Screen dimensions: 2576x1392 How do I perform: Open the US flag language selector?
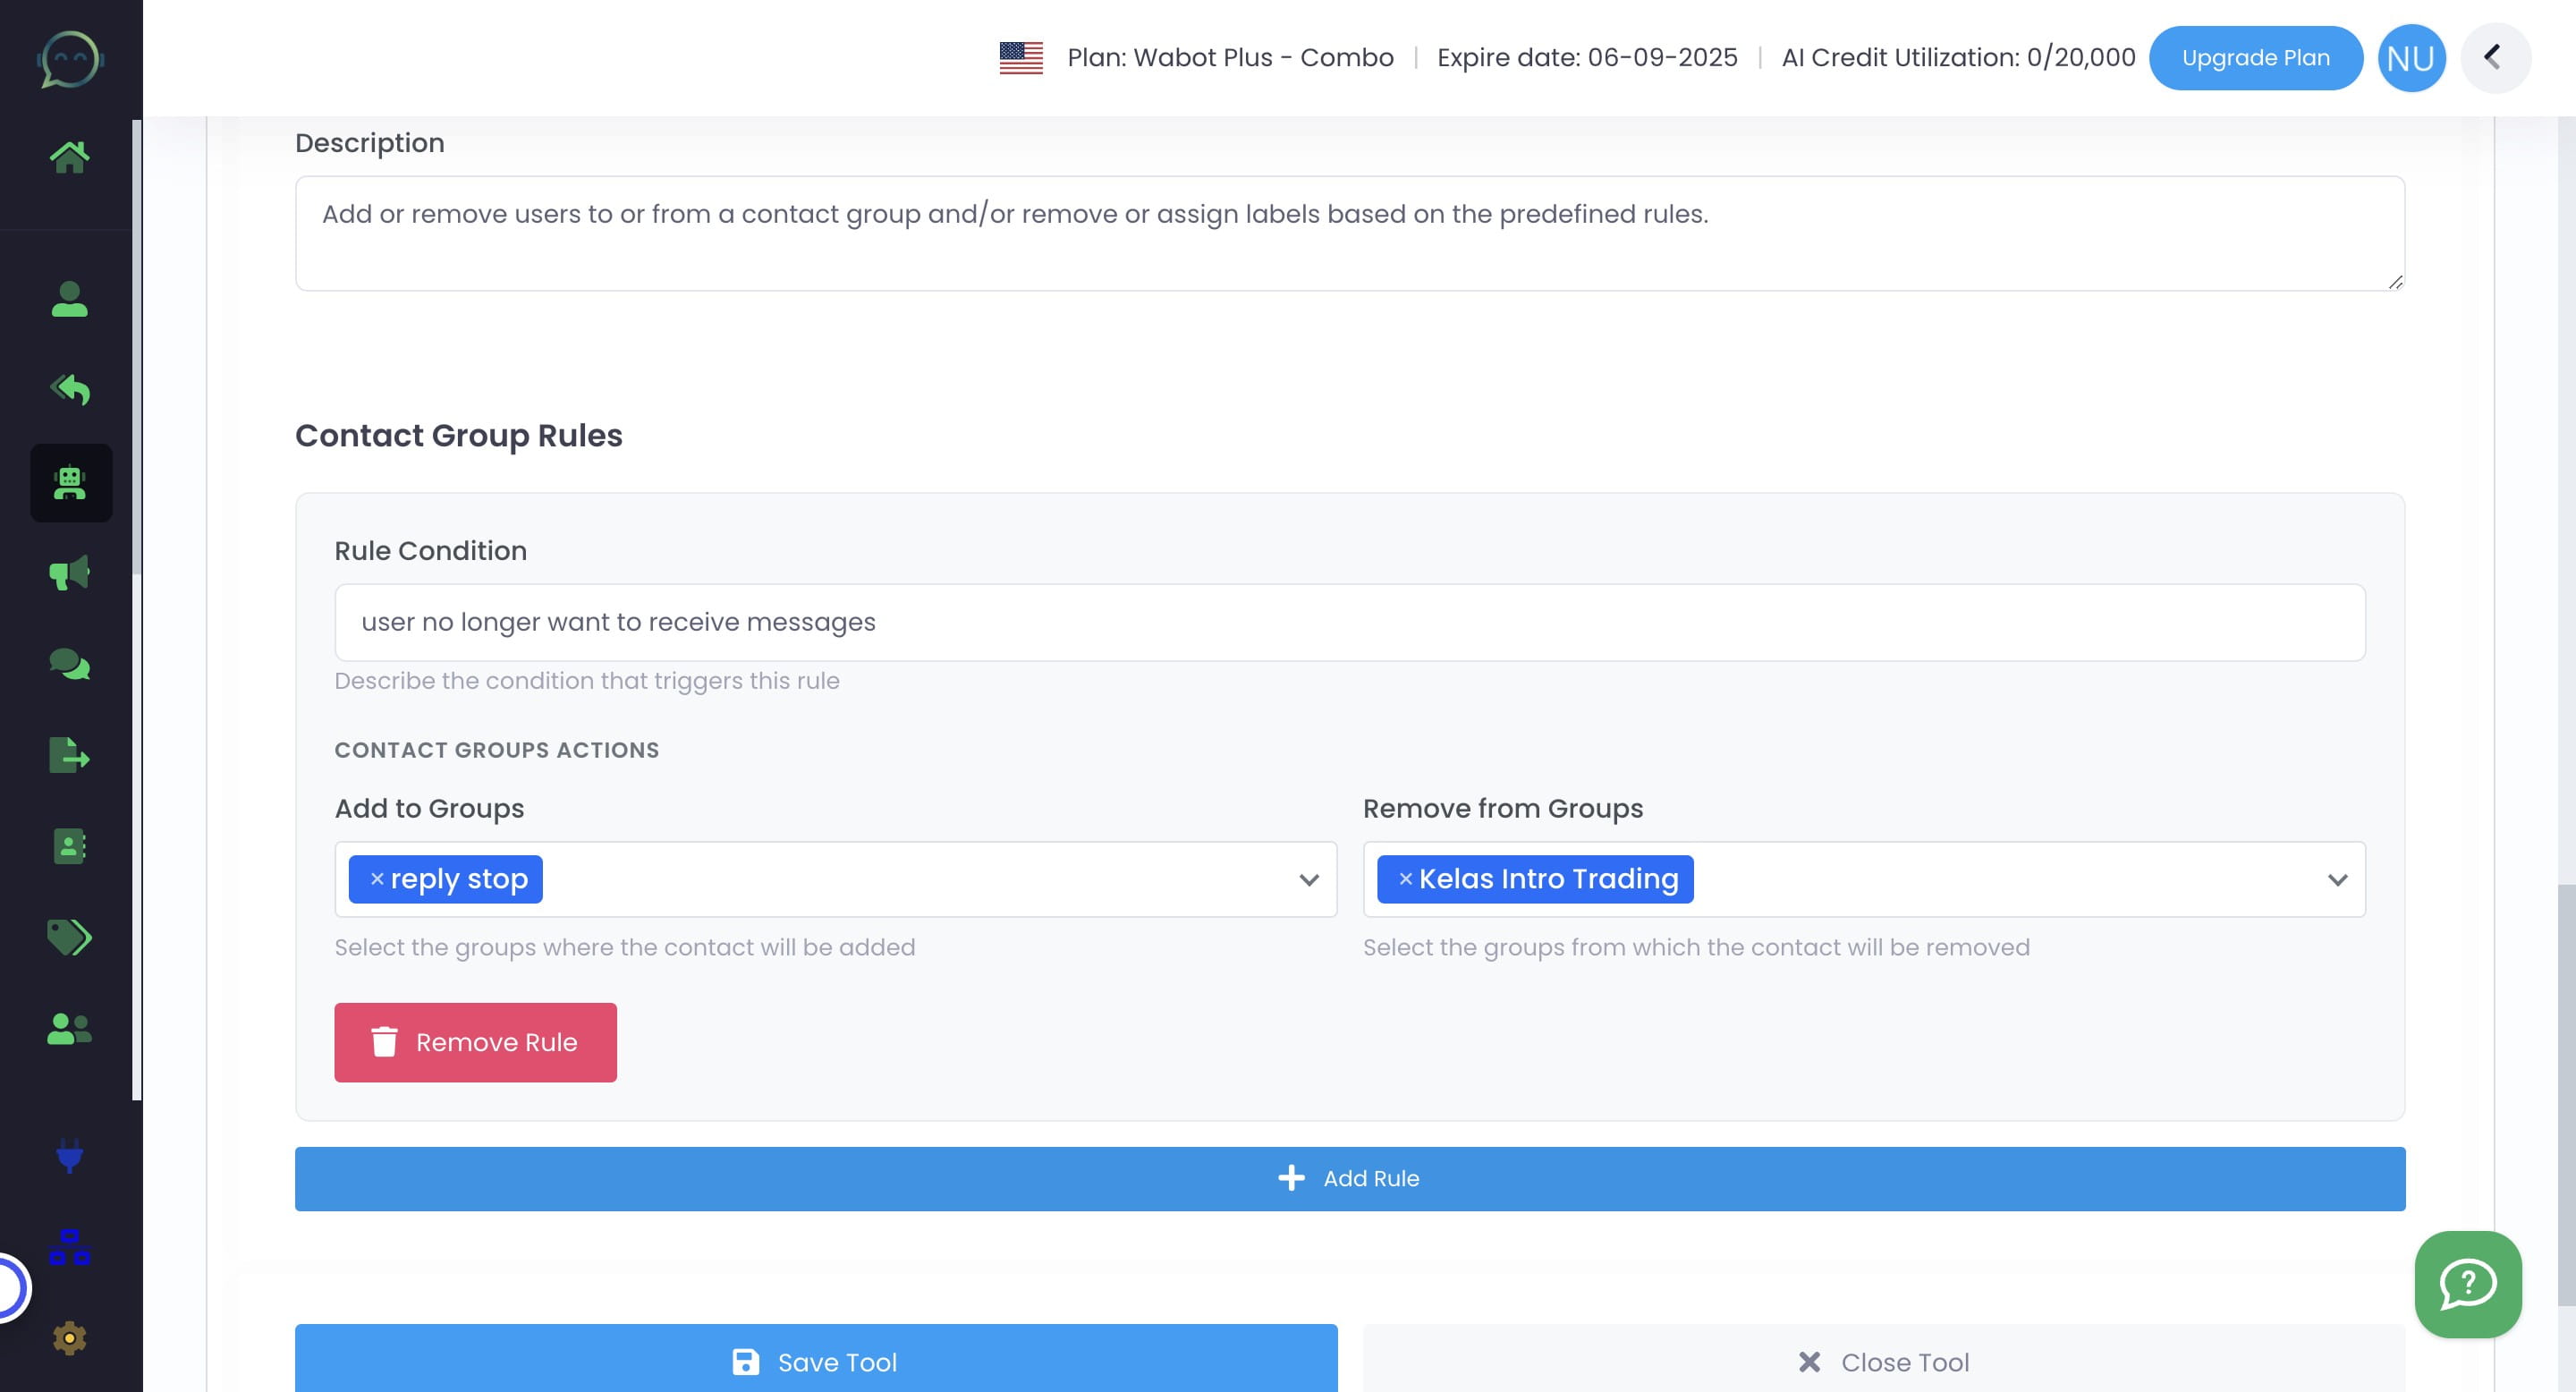tap(1021, 58)
